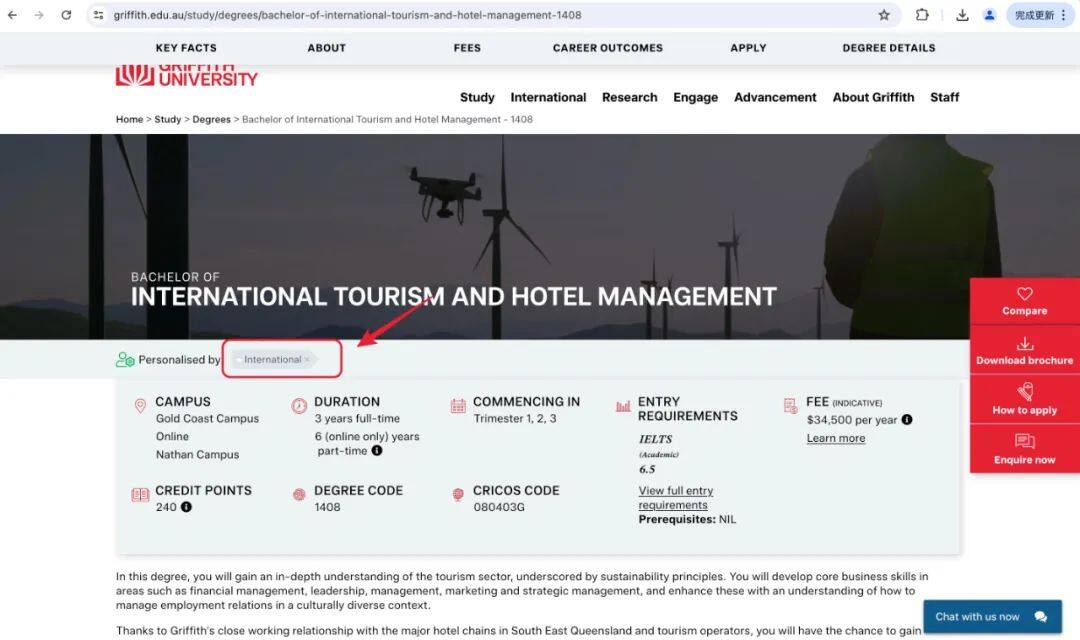Click the browser address bar URL
This screenshot has height=640, width=1080.
click(347, 14)
